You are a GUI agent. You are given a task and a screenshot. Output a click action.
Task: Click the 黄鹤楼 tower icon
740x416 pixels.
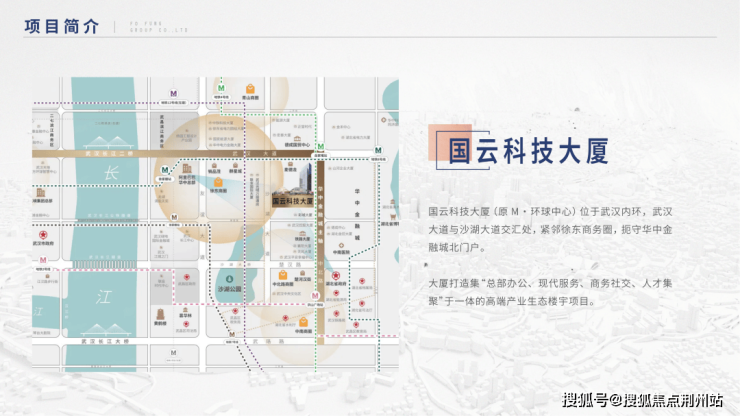[x=160, y=314]
